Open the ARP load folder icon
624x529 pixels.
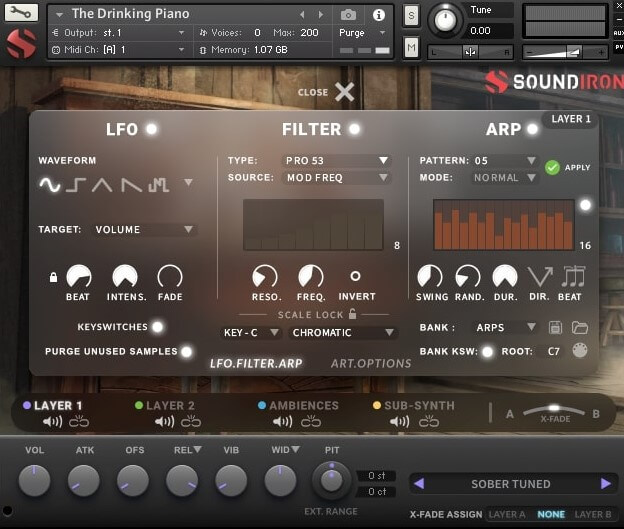tap(579, 327)
